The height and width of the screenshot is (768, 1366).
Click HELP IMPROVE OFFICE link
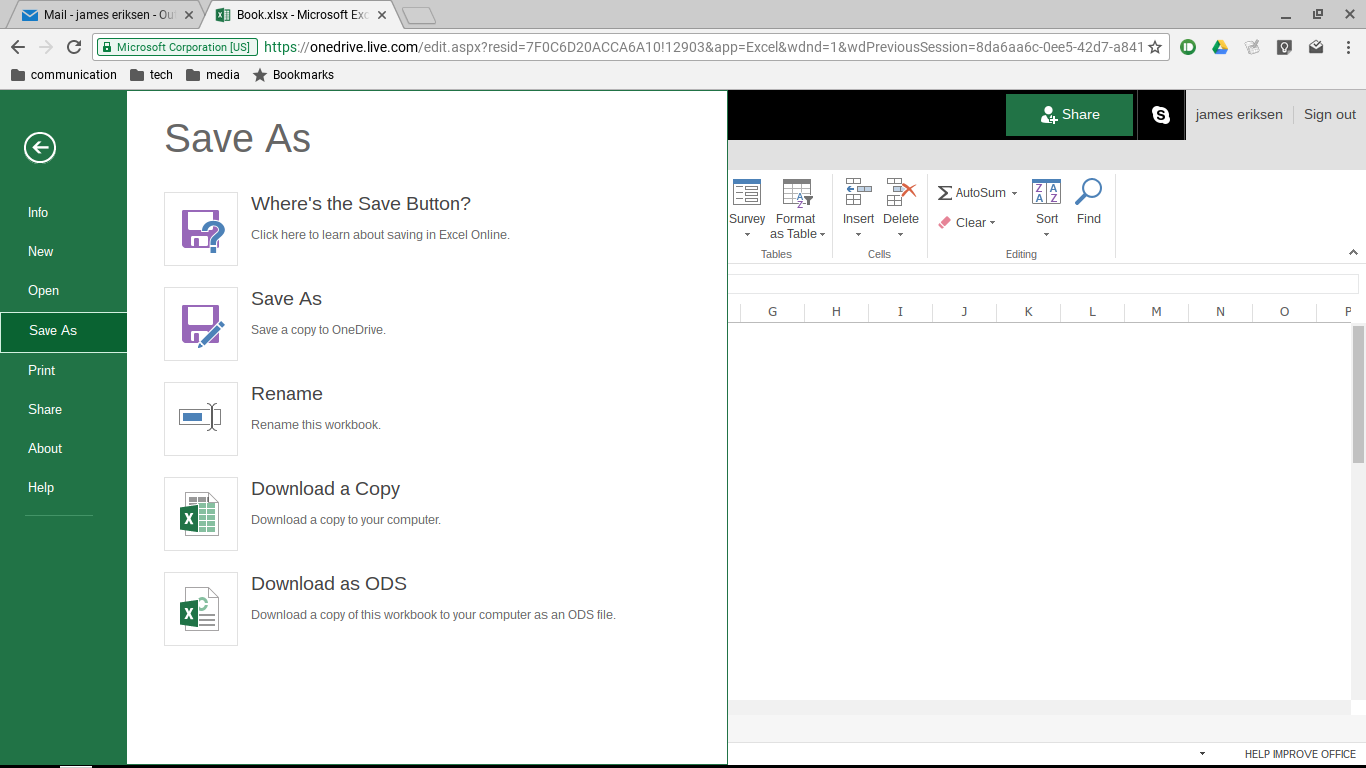[x=1300, y=754]
